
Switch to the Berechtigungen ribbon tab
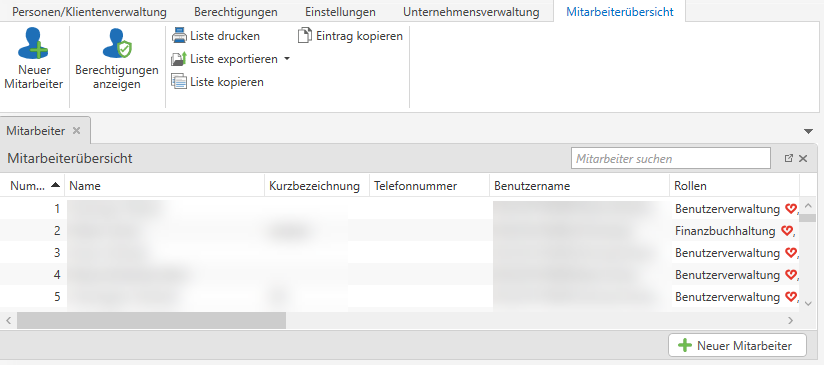pyautogui.click(x=236, y=12)
